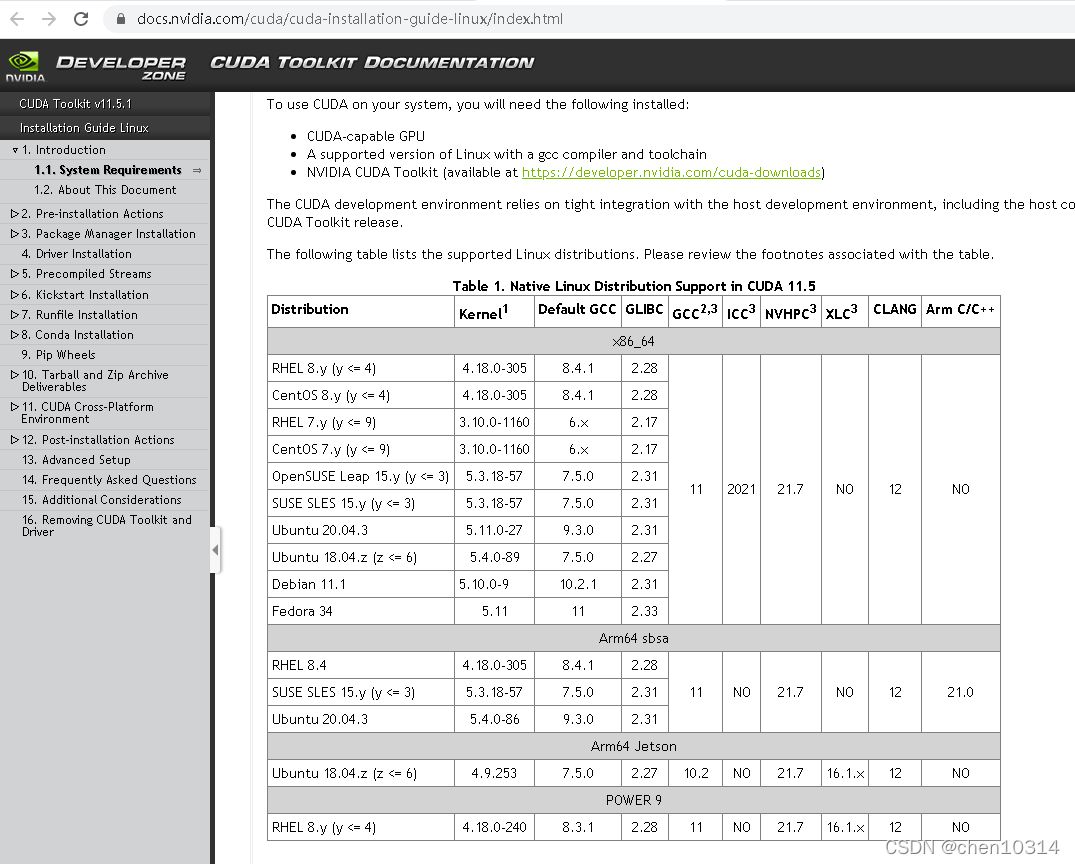1075x864 pixels.
Task: Click the Kernel column footnote header
Action: [494, 312]
